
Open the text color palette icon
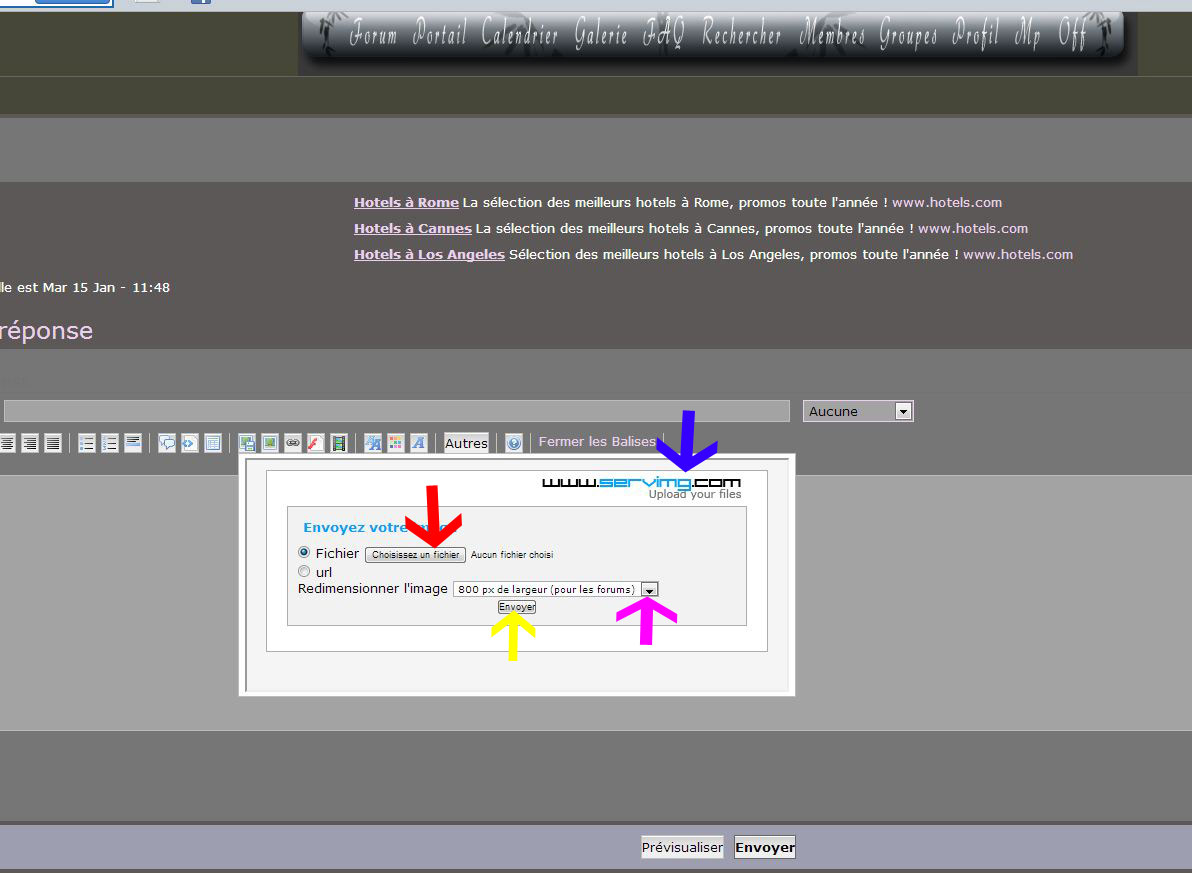pyautogui.click(x=395, y=443)
